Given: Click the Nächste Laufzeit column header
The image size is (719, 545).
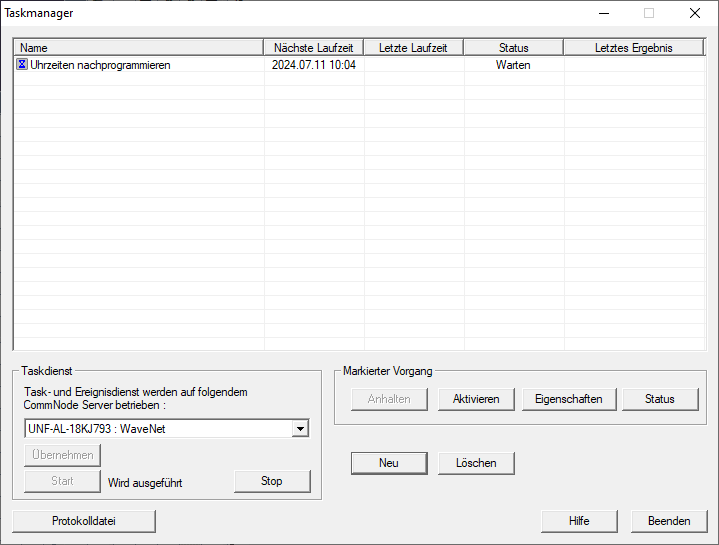Looking at the screenshot, I should (x=314, y=47).
